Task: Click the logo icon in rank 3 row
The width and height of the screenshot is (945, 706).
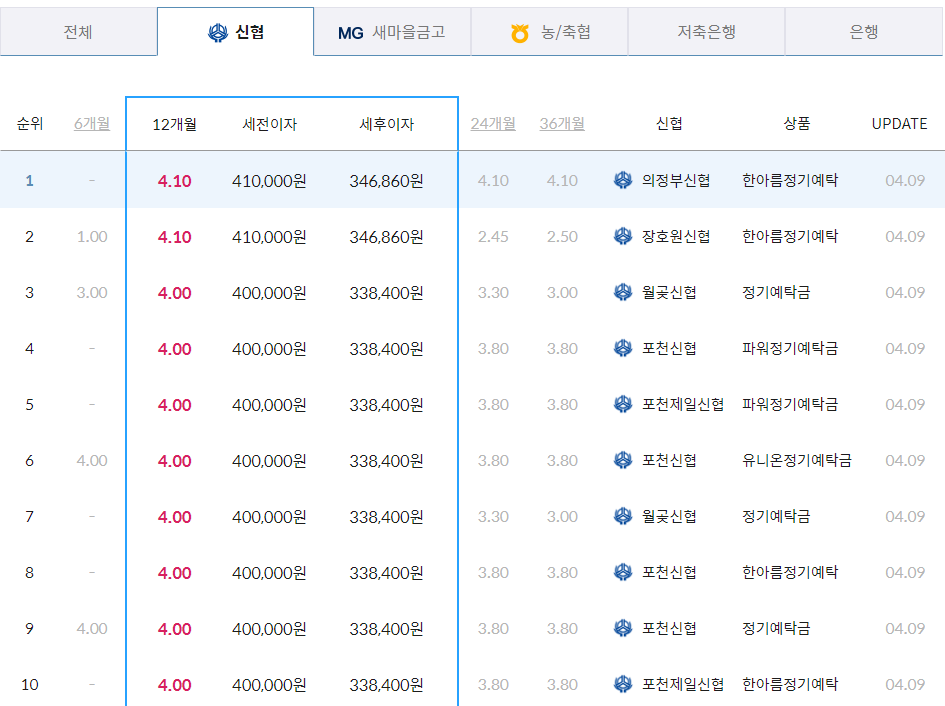Action: pos(623,292)
